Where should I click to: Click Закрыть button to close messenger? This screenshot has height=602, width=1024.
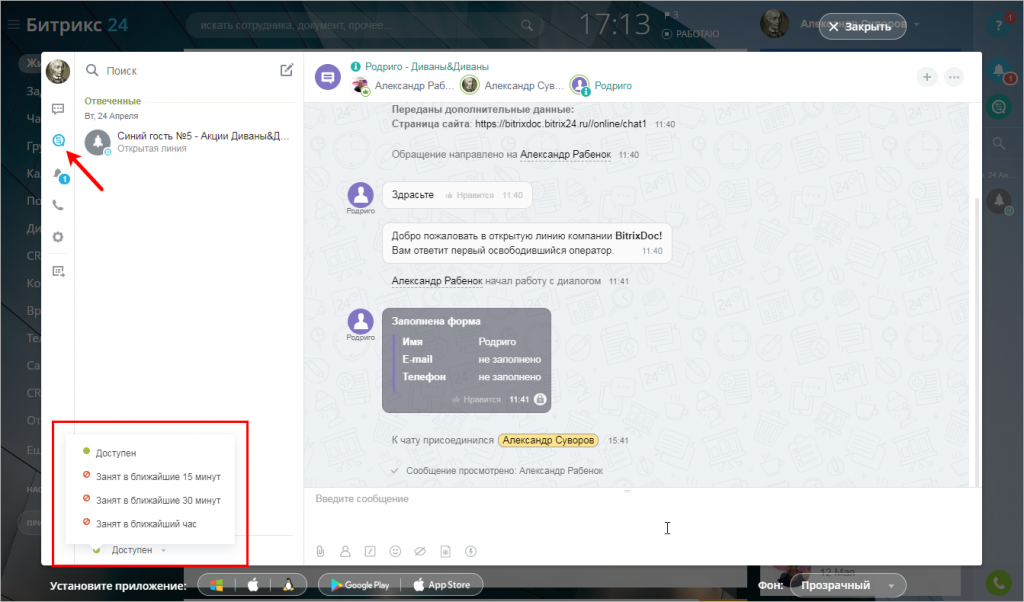pyautogui.click(x=862, y=27)
